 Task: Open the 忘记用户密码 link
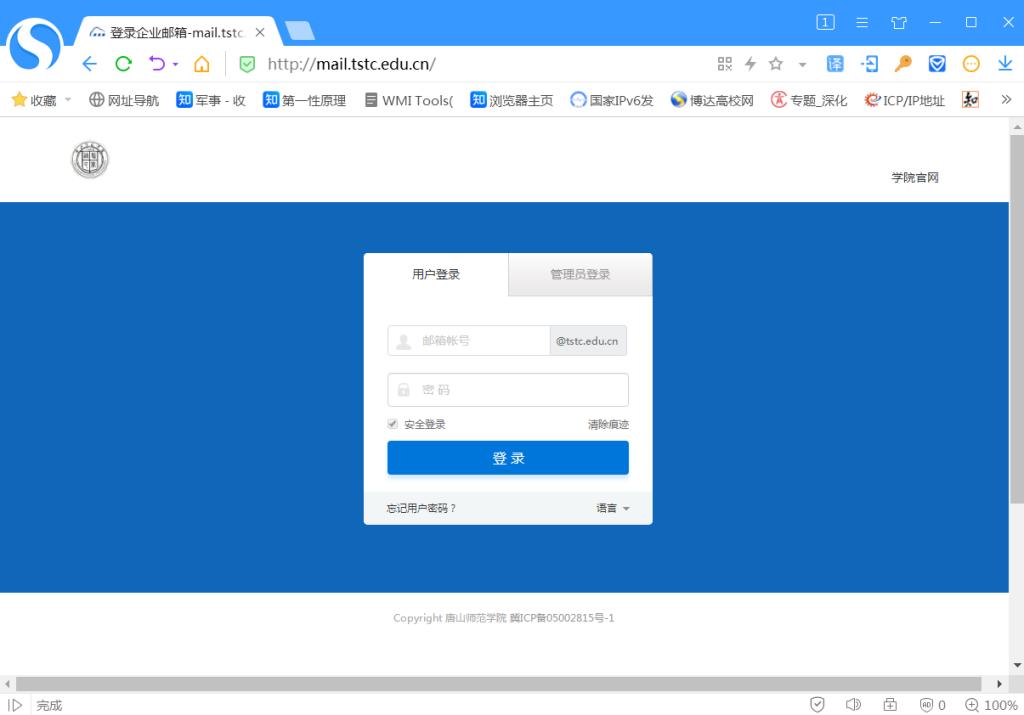click(421, 508)
